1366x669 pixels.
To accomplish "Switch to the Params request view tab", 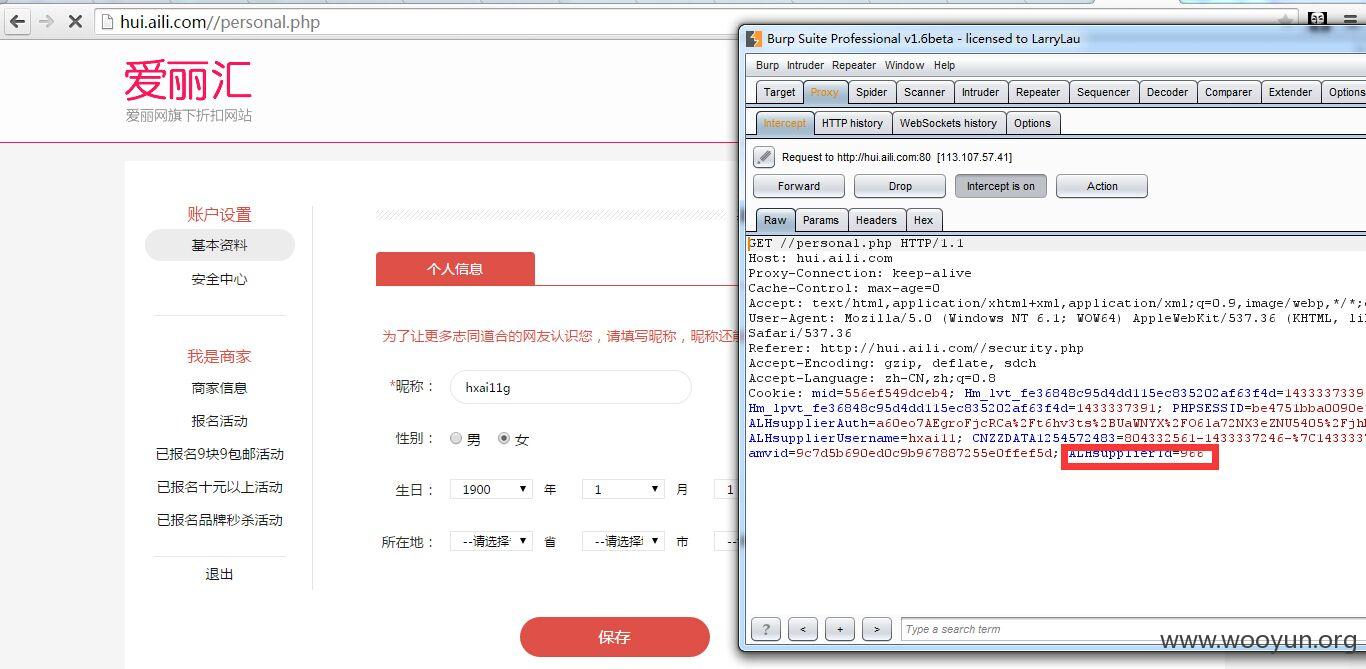I will [821, 220].
